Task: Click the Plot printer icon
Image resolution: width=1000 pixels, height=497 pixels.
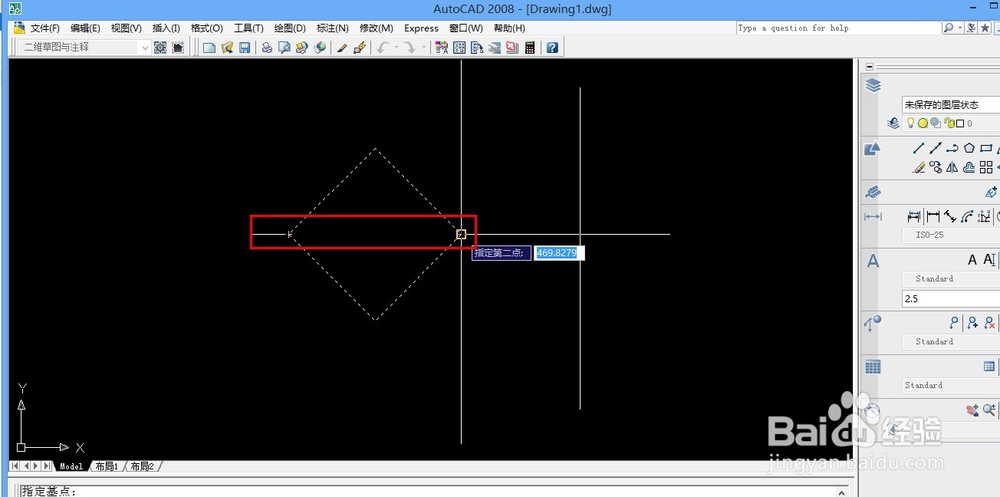Action: pos(267,47)
